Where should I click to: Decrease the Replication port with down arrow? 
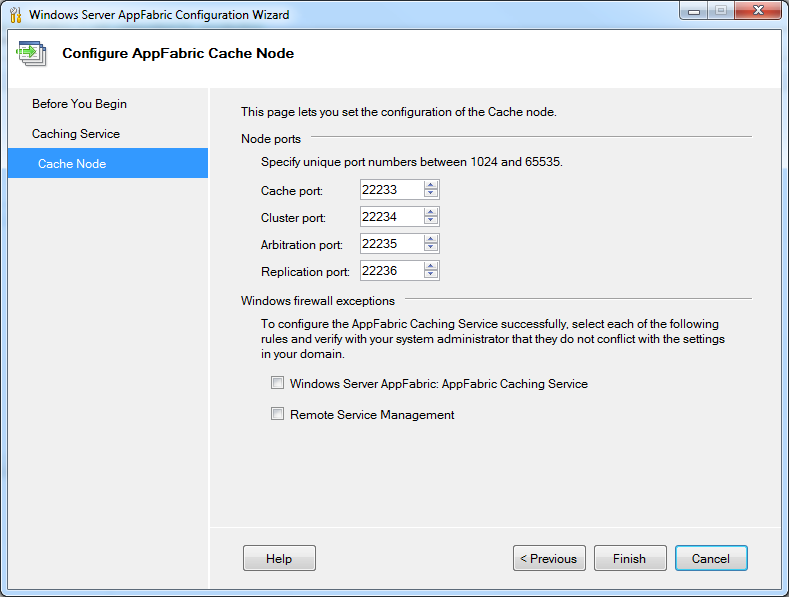pos(430,275)
